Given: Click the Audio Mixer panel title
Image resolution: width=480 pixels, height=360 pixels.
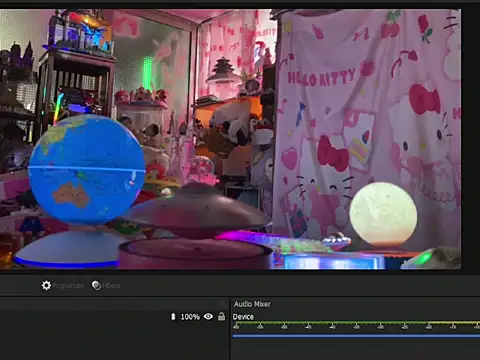Looking at the screenshot, I should click(252, 304).
